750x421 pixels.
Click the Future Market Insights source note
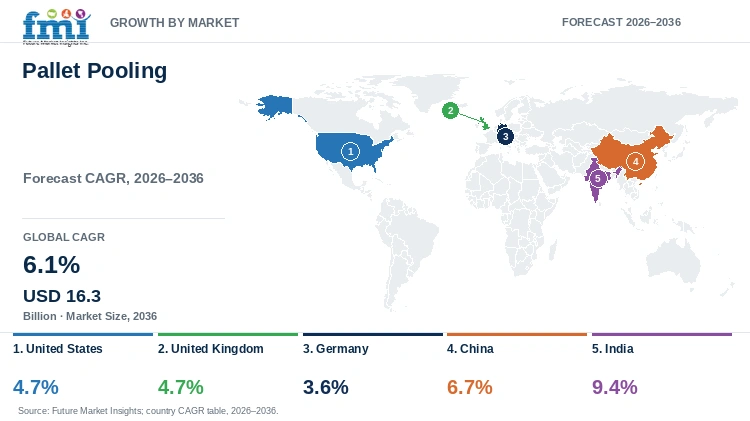(148, 410)
